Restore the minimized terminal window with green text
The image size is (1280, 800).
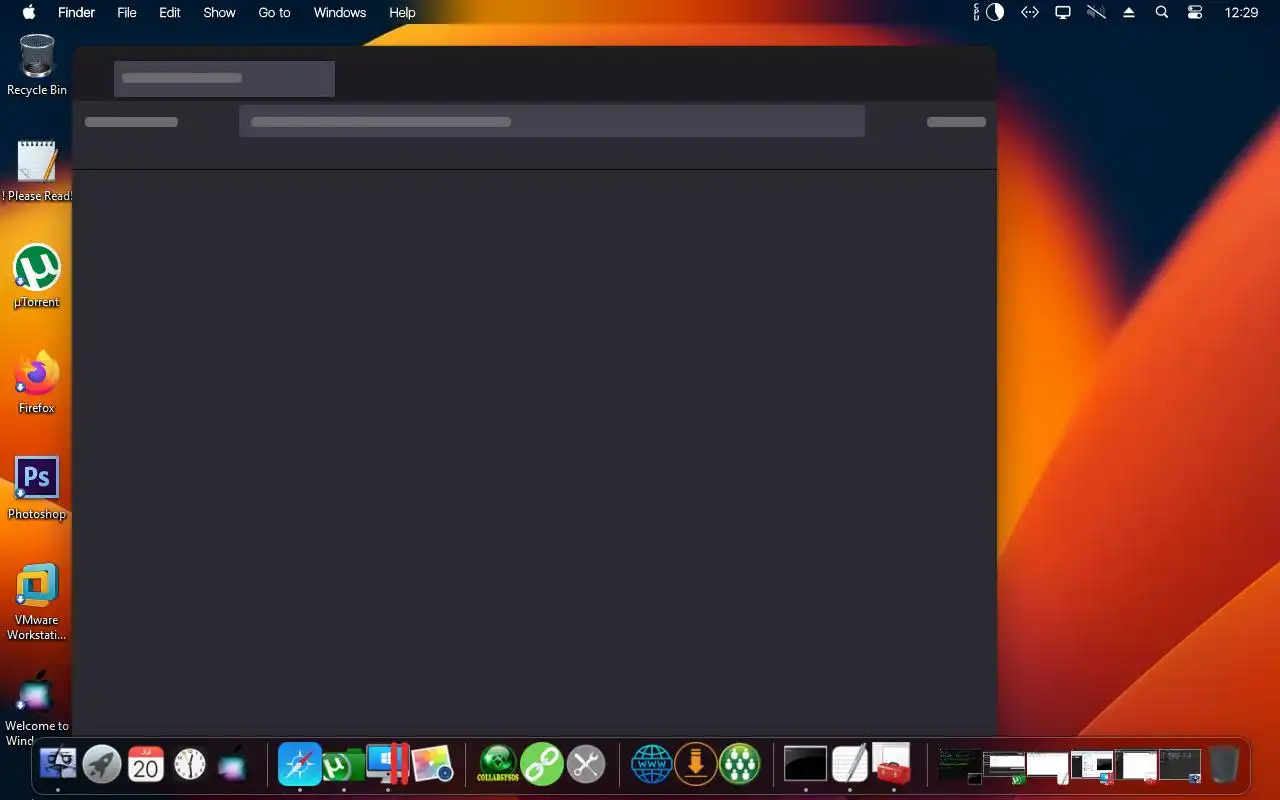(960, 766)
